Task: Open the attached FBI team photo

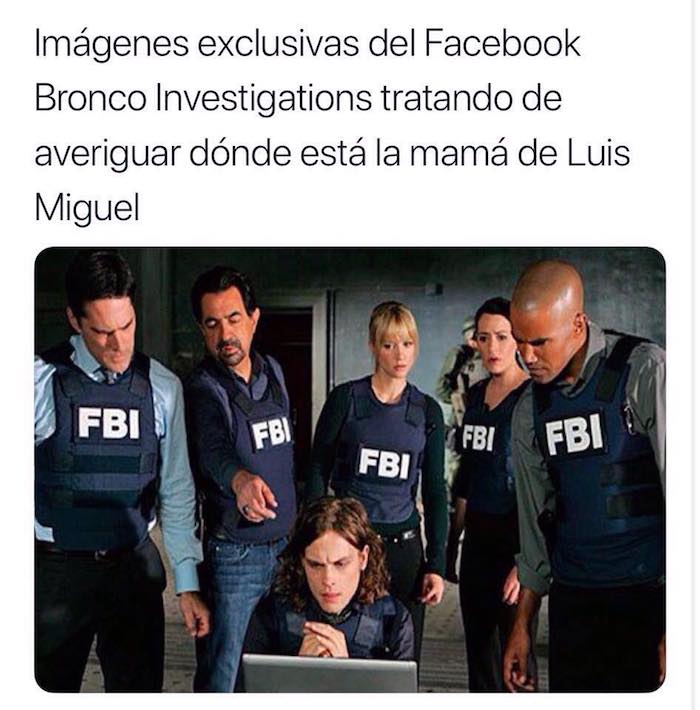Action: click(x=350, y=470)
